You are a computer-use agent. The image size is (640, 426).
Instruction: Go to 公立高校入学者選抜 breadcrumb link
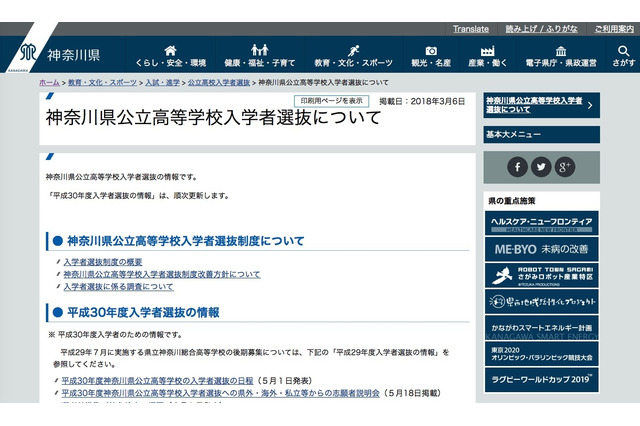click(219, 82)
